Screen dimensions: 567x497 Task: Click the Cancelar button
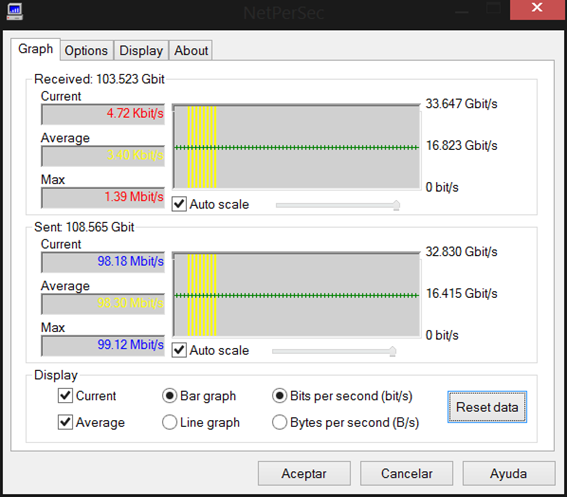[x=406, y=473]
